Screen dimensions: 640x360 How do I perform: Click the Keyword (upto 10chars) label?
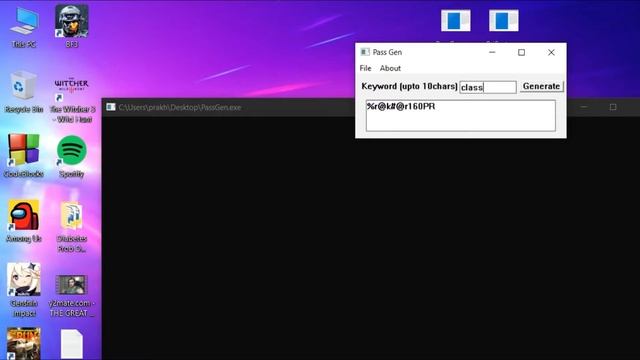click(x=409, y=86)
